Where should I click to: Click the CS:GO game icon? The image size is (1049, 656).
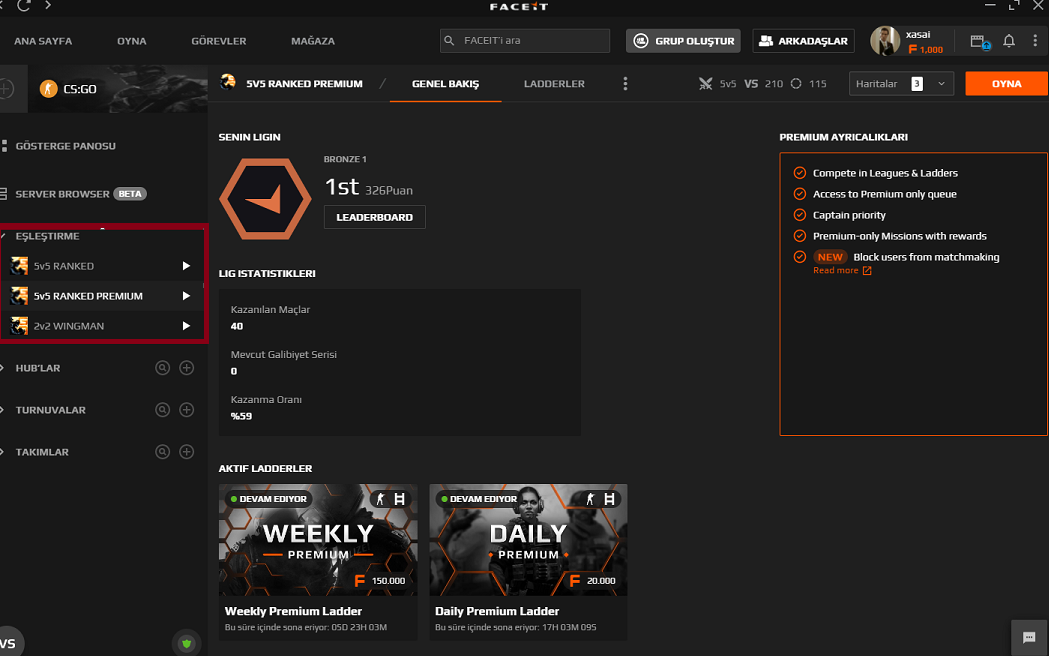click(48, 88)
